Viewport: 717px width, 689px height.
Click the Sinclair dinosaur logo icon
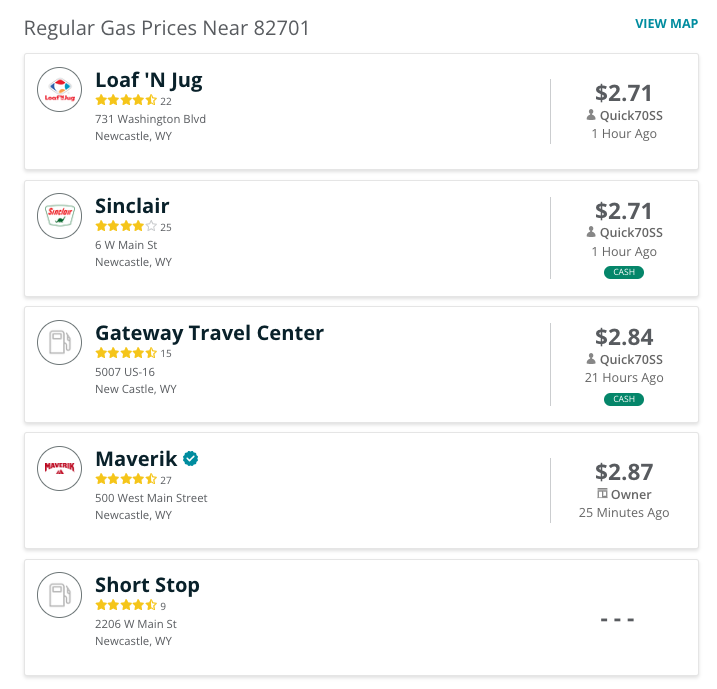59,216
